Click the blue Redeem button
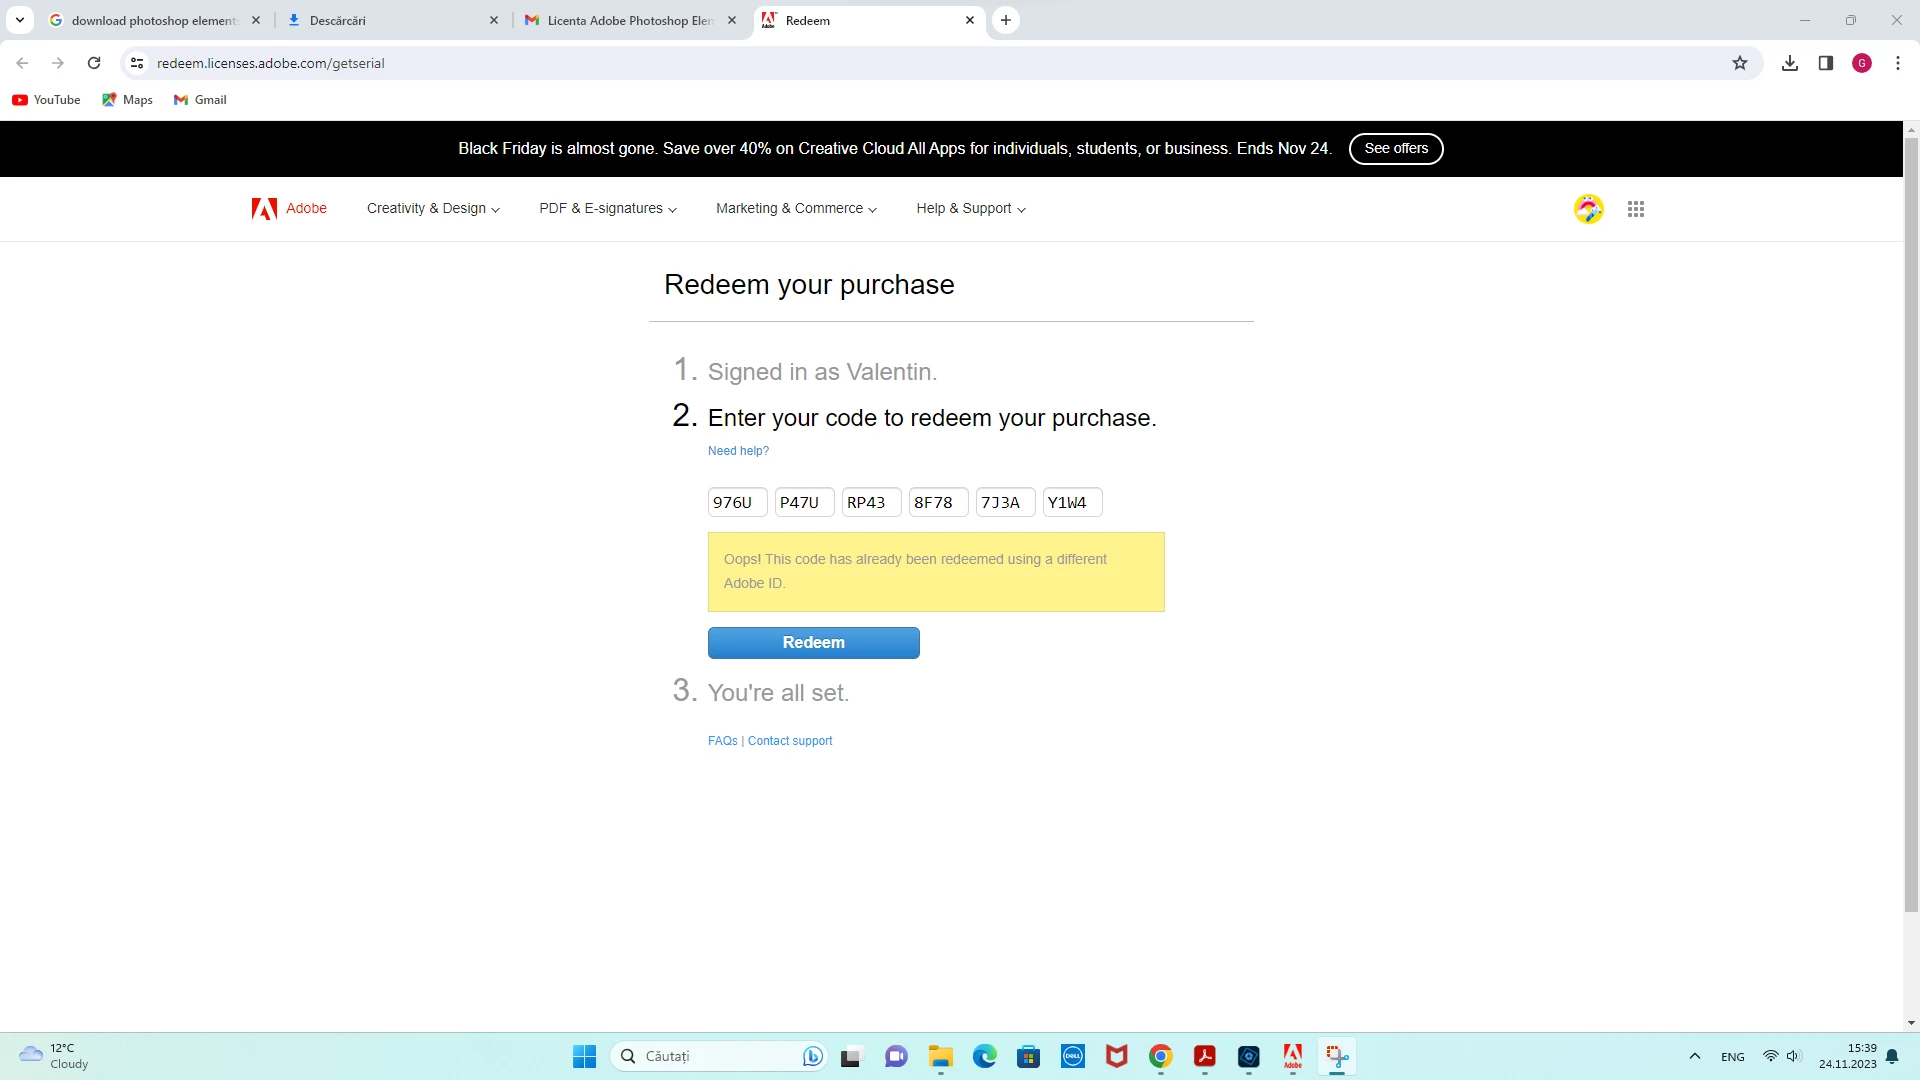This screenshot has width=1920, height=1080. coord(814,643)
